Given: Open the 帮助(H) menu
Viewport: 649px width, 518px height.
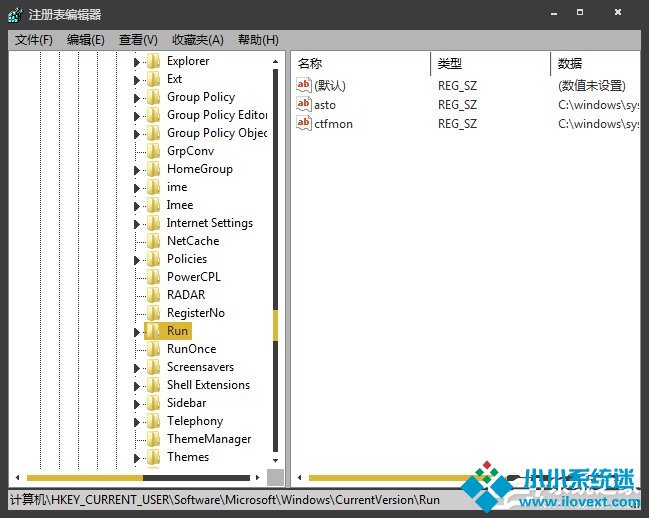Looking at the screenshot, I should [x=258, y=40].
